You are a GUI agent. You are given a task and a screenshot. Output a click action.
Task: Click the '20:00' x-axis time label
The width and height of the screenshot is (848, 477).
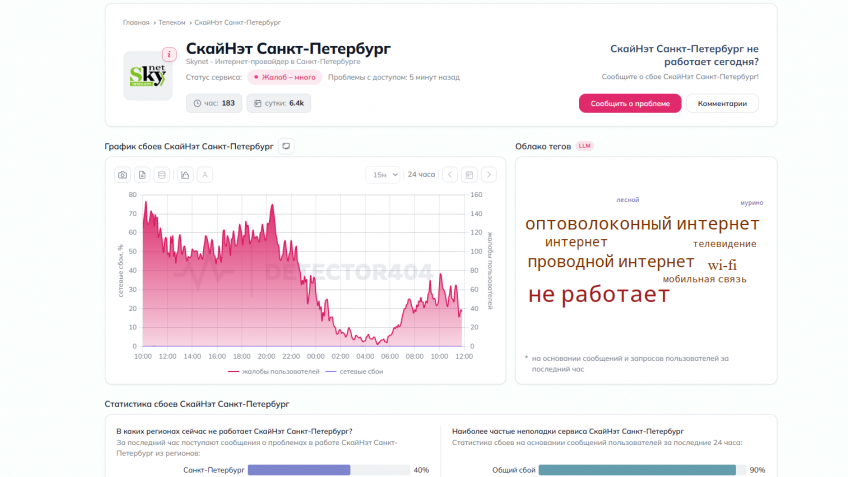tap(266, 356)
